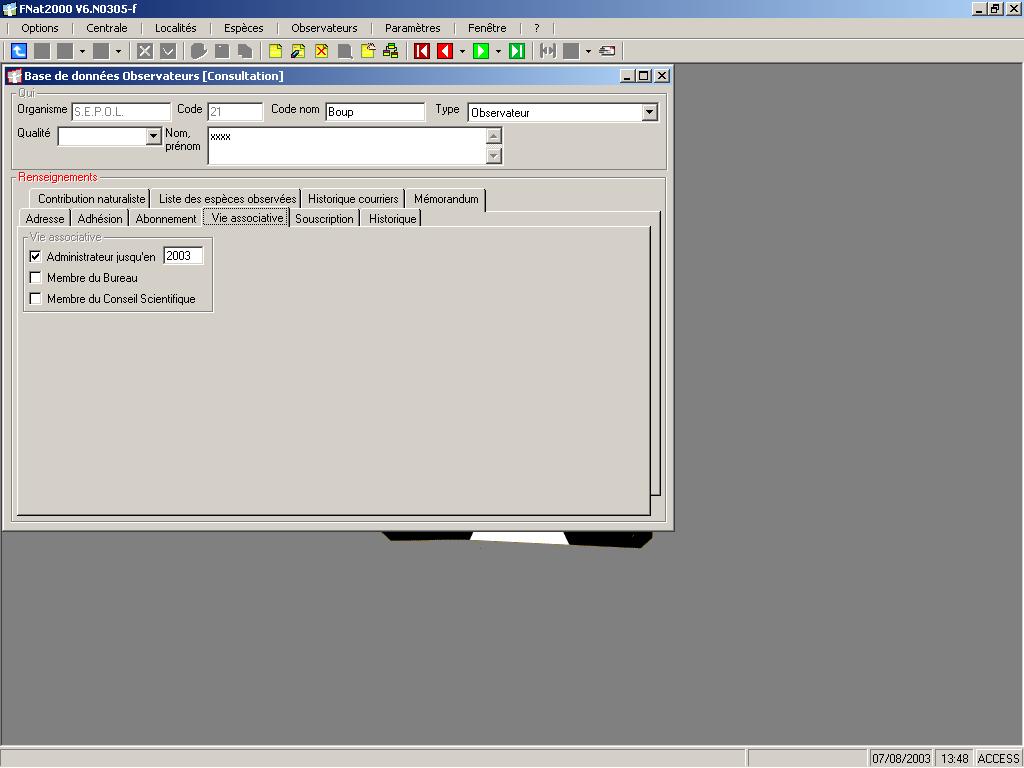Switch to Contribution naturaliste tab
Image resolution: width=1024 pixels, height=768 pixels.
[91, 199]
